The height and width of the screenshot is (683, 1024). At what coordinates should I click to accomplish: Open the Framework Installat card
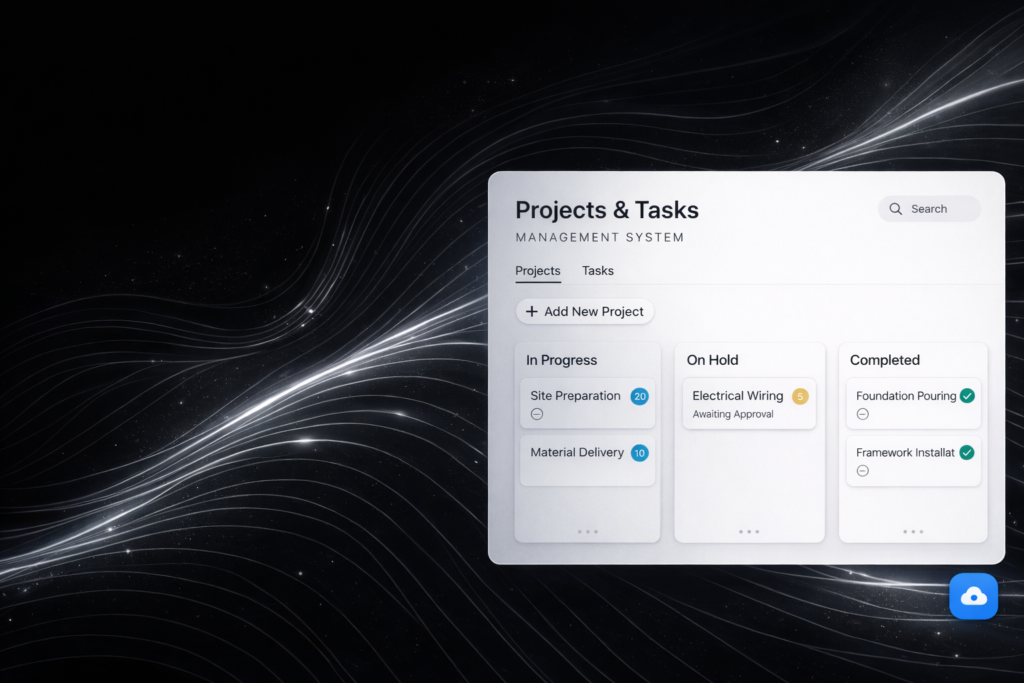(x=914, y=461)
